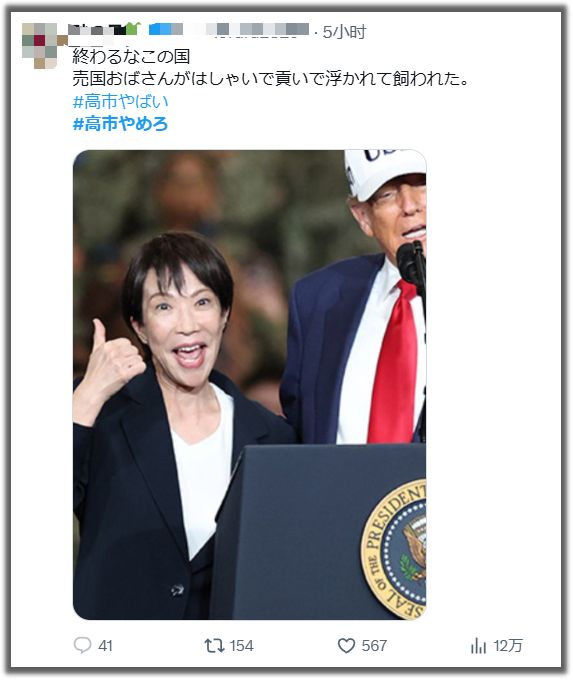This screenshot has height=680, width=573.
Task: Like the tweet with the heart icon
Action: 346,646
